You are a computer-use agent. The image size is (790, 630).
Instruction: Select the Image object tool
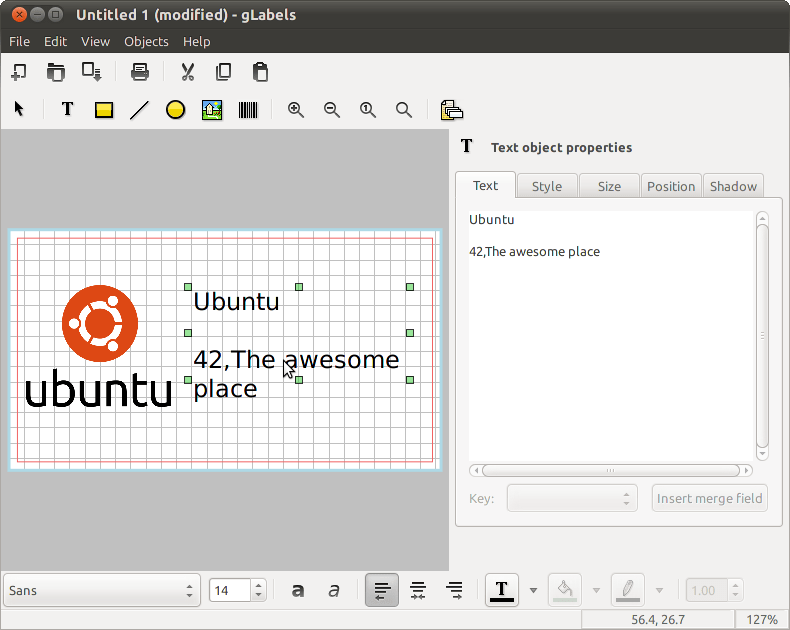(x=212, y=110)
